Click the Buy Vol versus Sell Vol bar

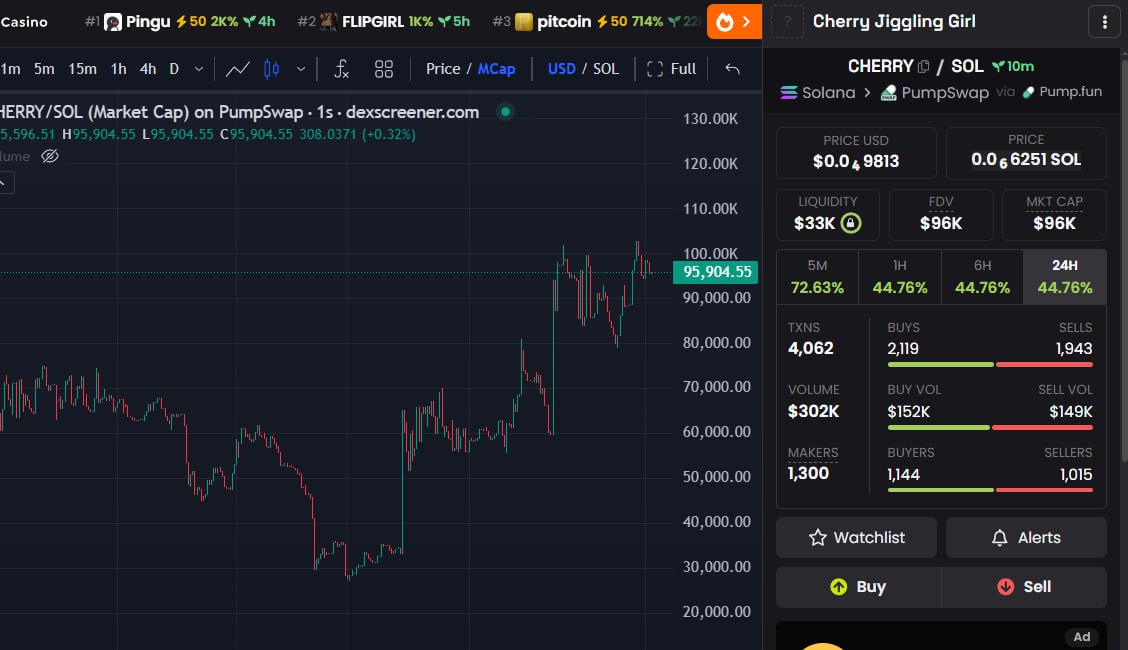point(990,428)
